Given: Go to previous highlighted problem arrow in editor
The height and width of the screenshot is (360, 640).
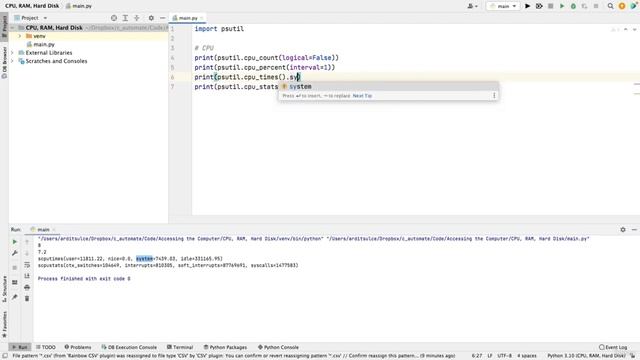Looking at the screenshot, I should (x=625, y=29).
